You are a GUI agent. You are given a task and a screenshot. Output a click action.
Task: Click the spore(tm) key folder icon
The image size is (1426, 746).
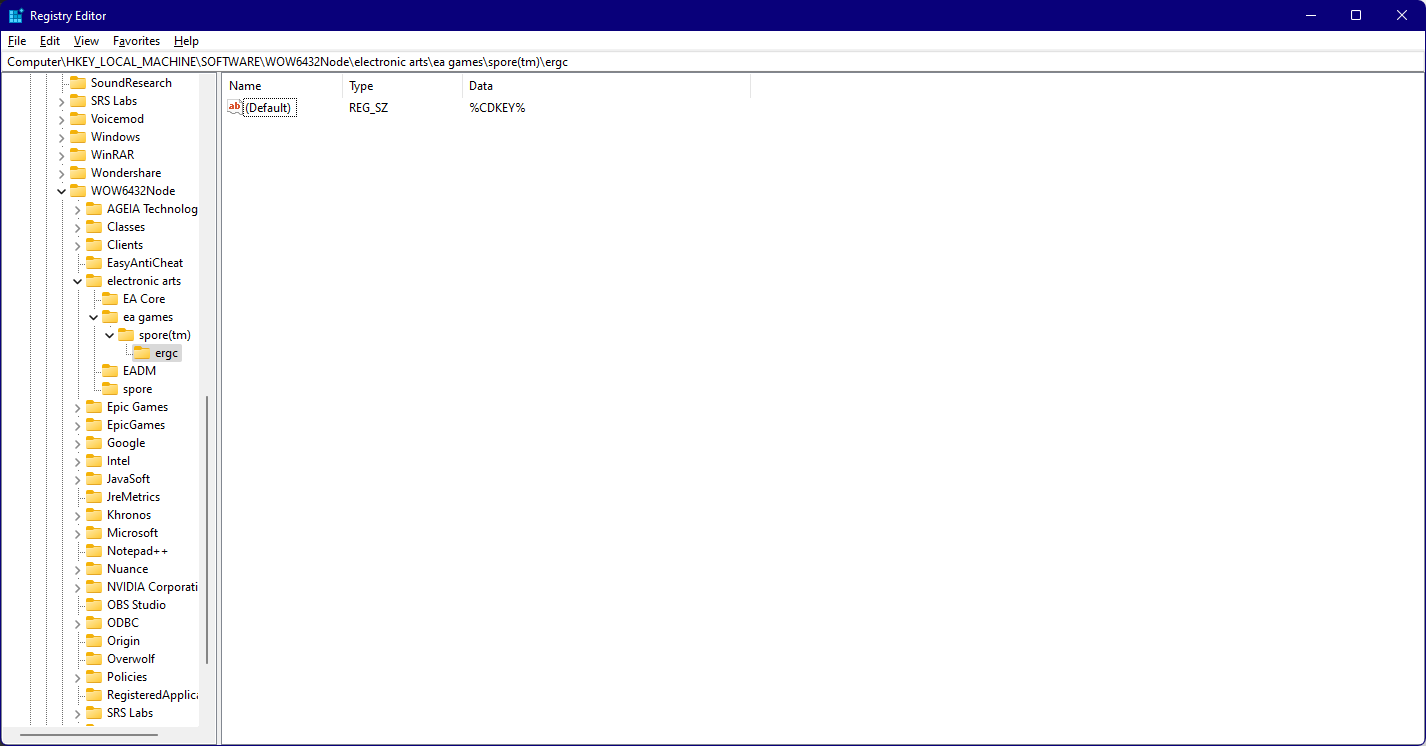127,334
